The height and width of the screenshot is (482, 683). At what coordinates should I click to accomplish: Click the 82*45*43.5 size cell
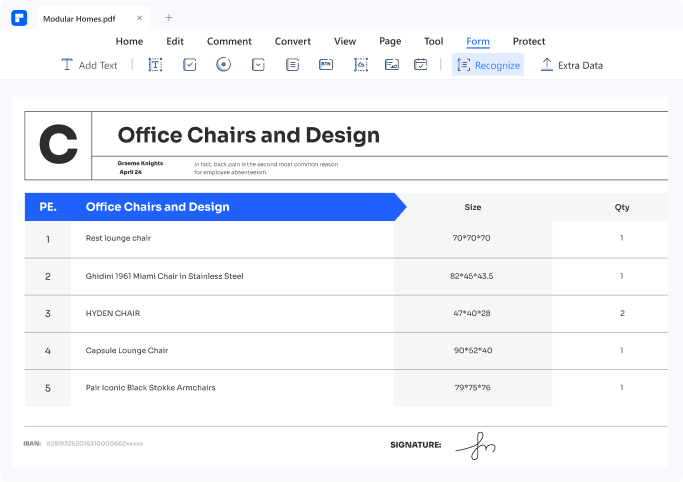tap(472, 276)
